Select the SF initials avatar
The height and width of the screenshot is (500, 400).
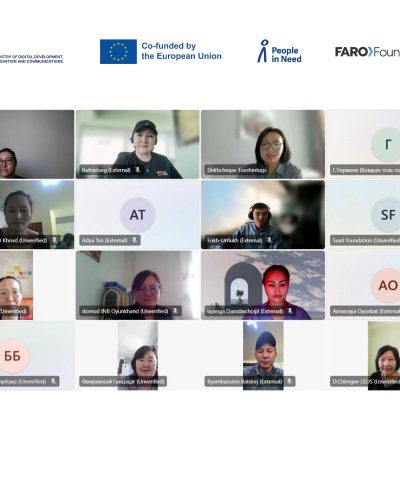pyautogui.click(x=388, y=215)
